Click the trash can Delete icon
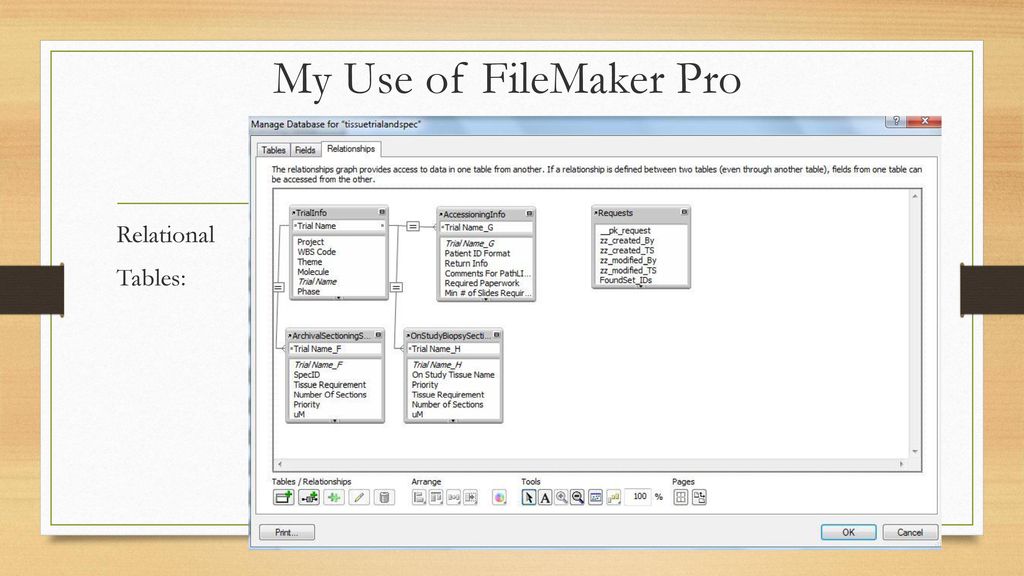Screen dimensions: 1024x576 point(384,498)
